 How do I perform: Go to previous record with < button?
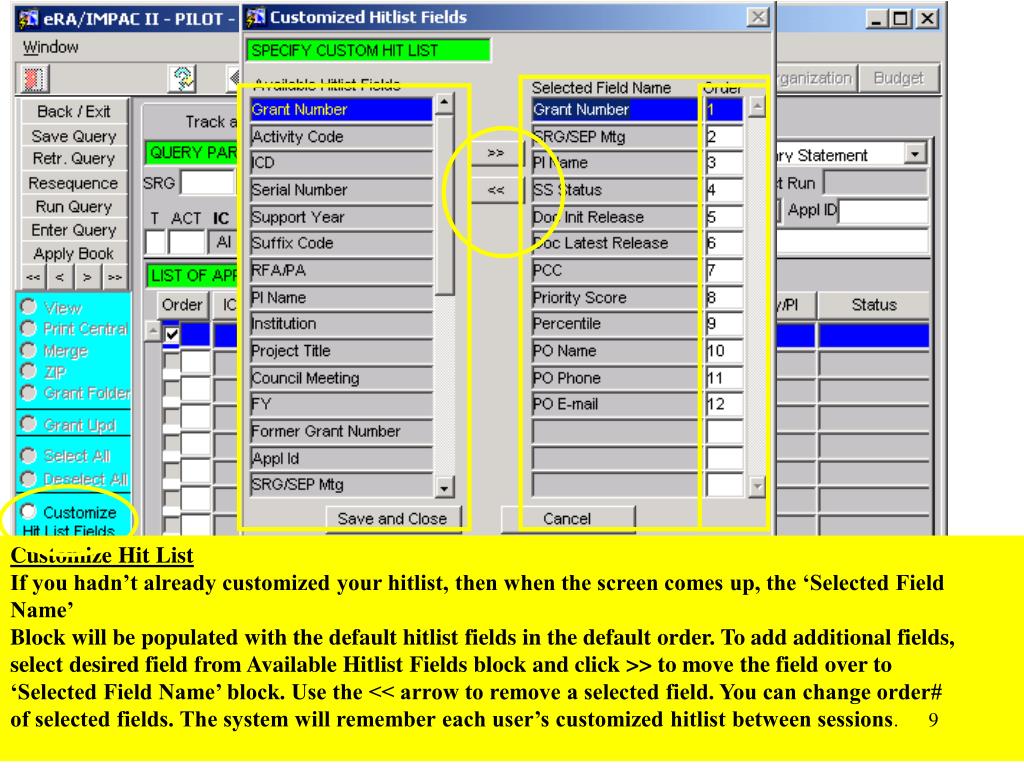[x=60, y=278]
